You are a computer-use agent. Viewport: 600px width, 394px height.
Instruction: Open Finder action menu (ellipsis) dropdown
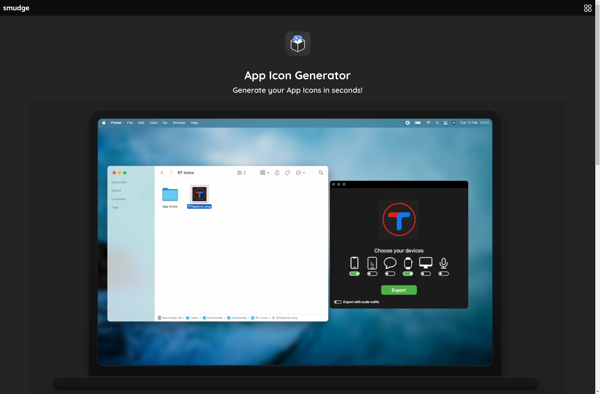(x=300, y=173)
